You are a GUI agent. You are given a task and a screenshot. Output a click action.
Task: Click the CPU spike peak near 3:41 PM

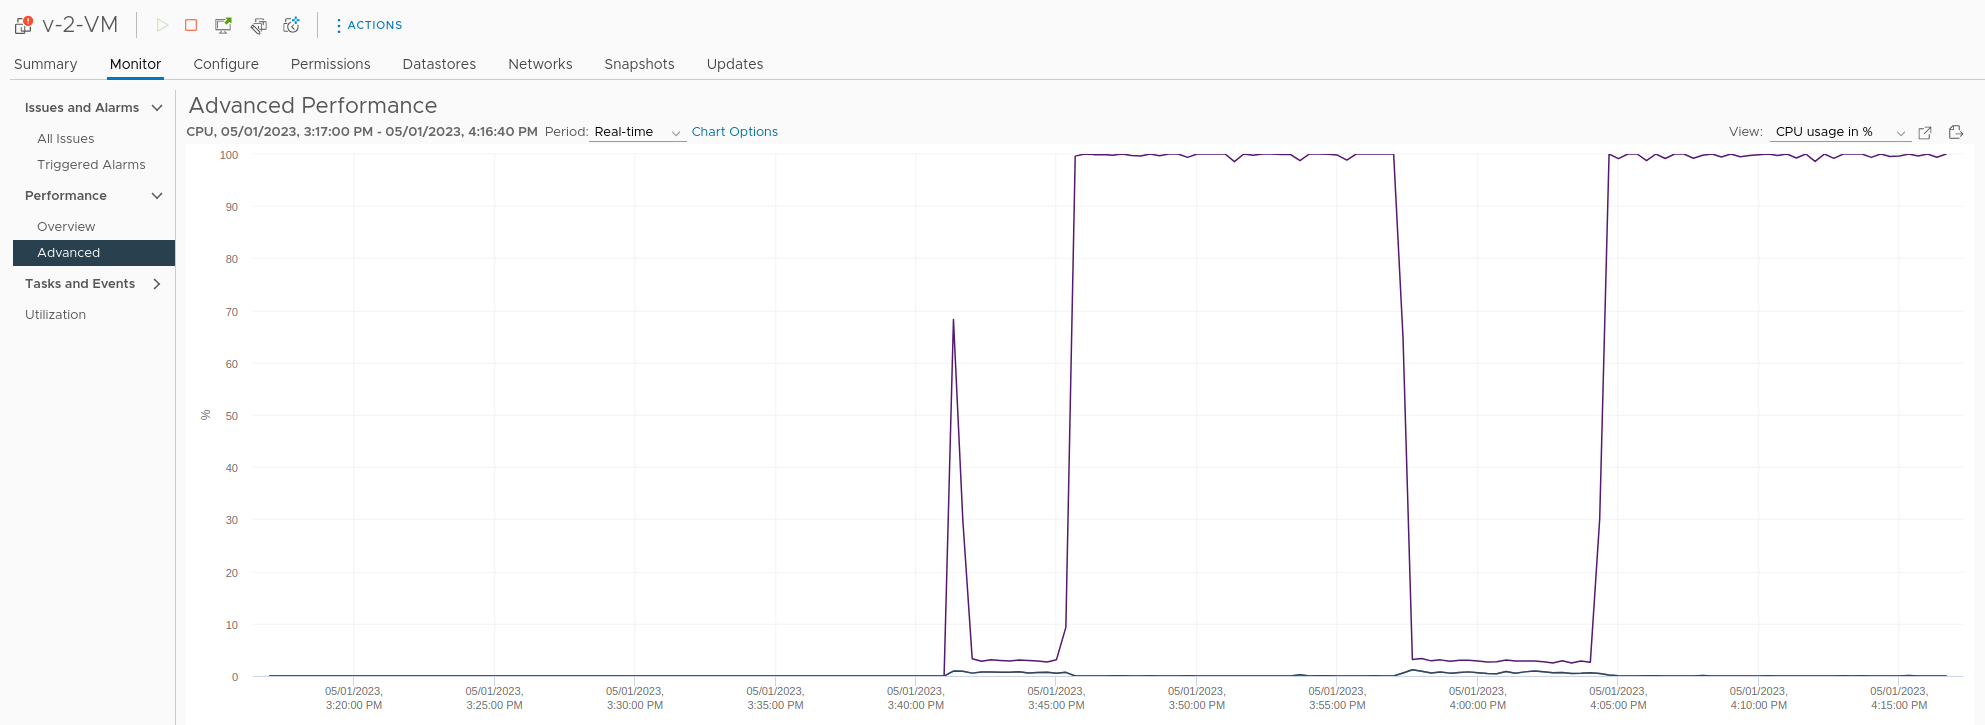953,320
